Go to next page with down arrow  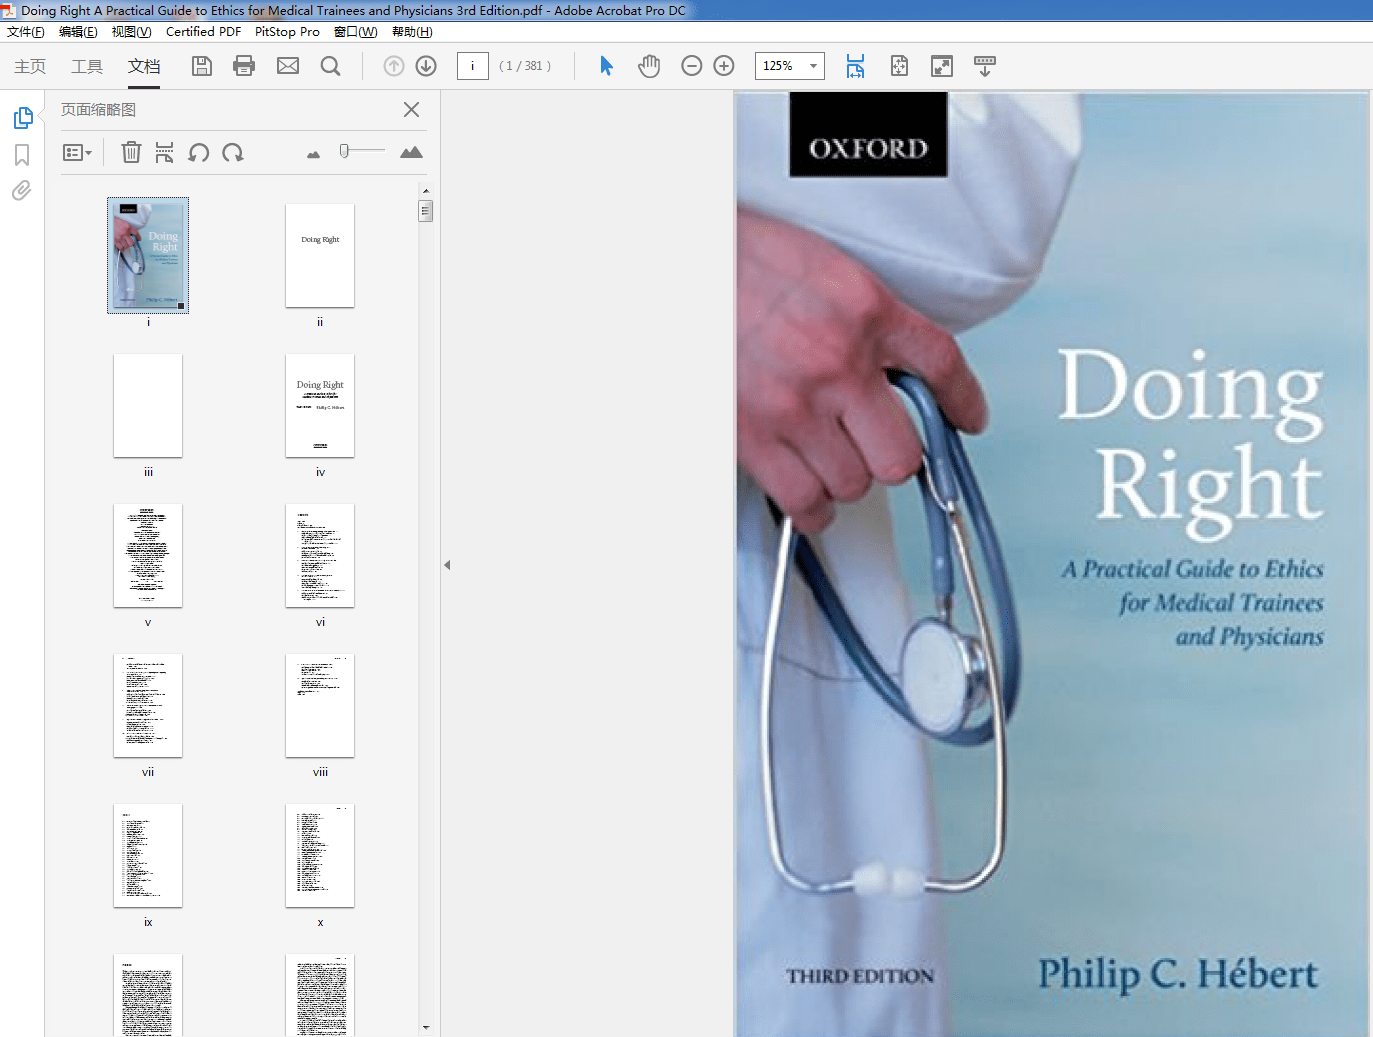pos(425,65)
